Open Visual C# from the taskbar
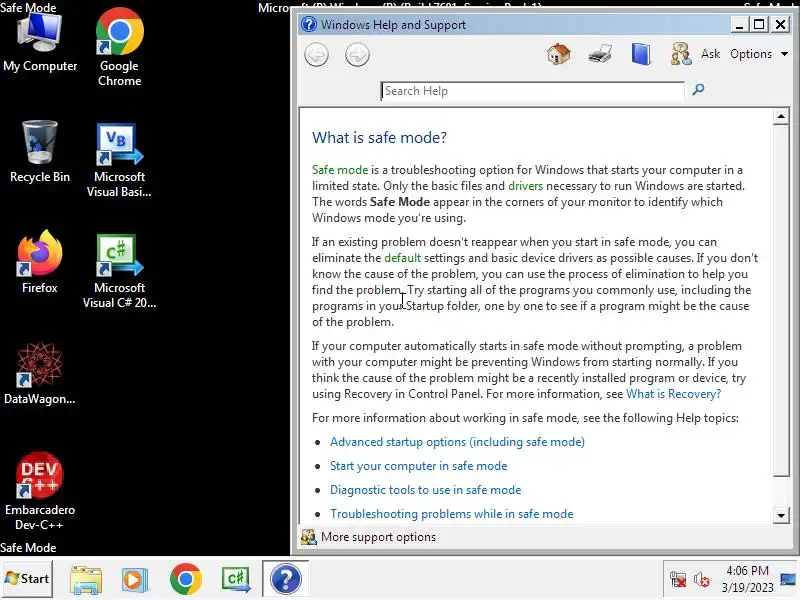Viewport: 800px width, 600px height. (x=235, y=580)
